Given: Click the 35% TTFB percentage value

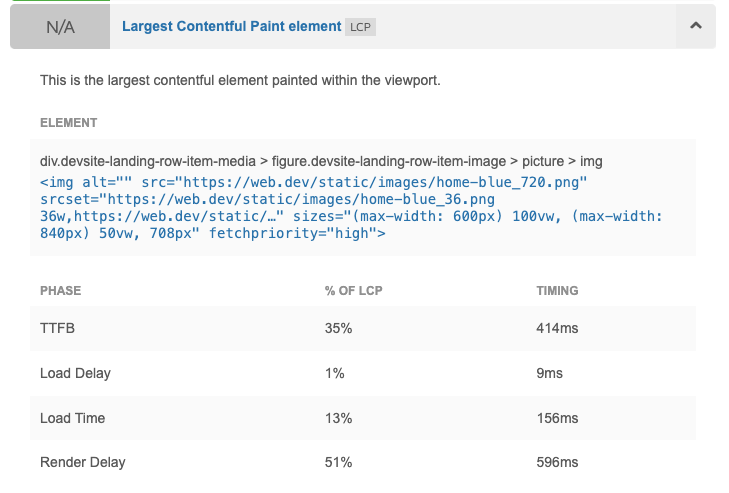Looking at the screenshot, I should tap(339, 327).
